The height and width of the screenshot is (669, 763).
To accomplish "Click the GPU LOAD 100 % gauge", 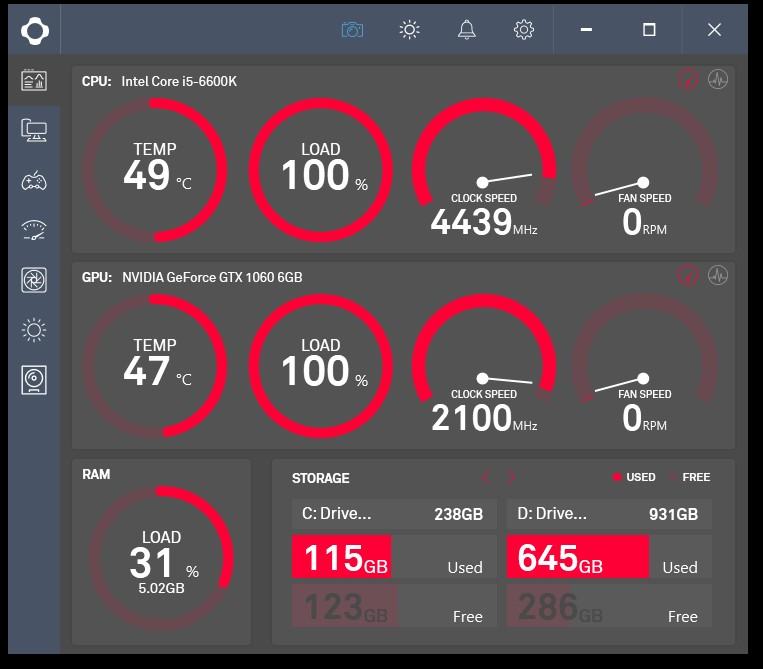I will pos(321,366).
